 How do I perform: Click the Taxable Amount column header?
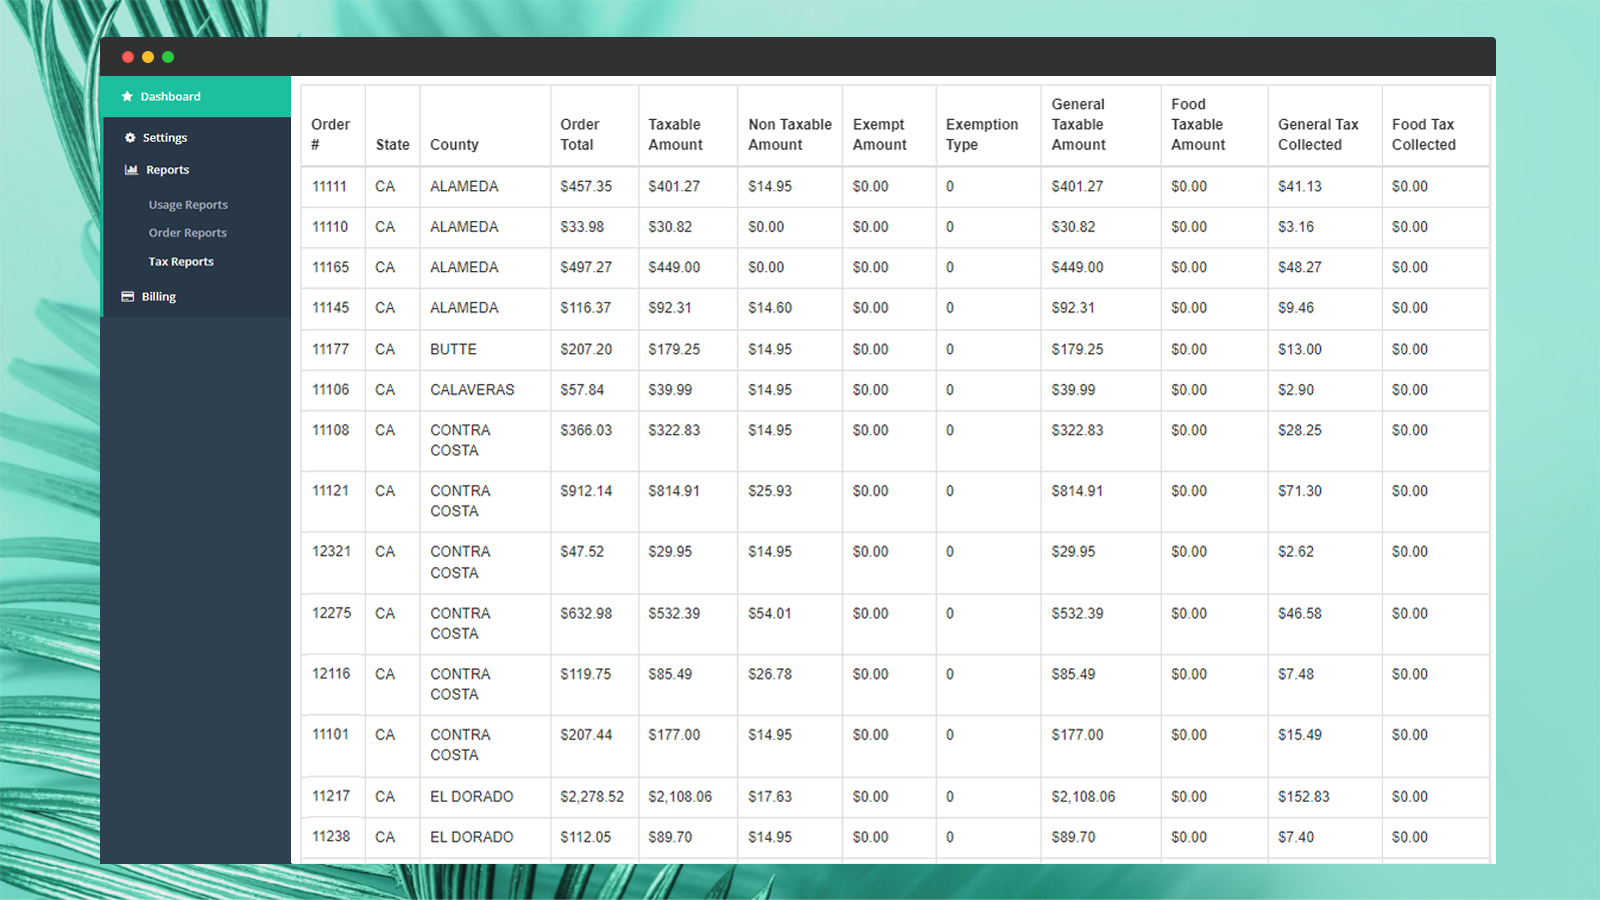[675, 134]
